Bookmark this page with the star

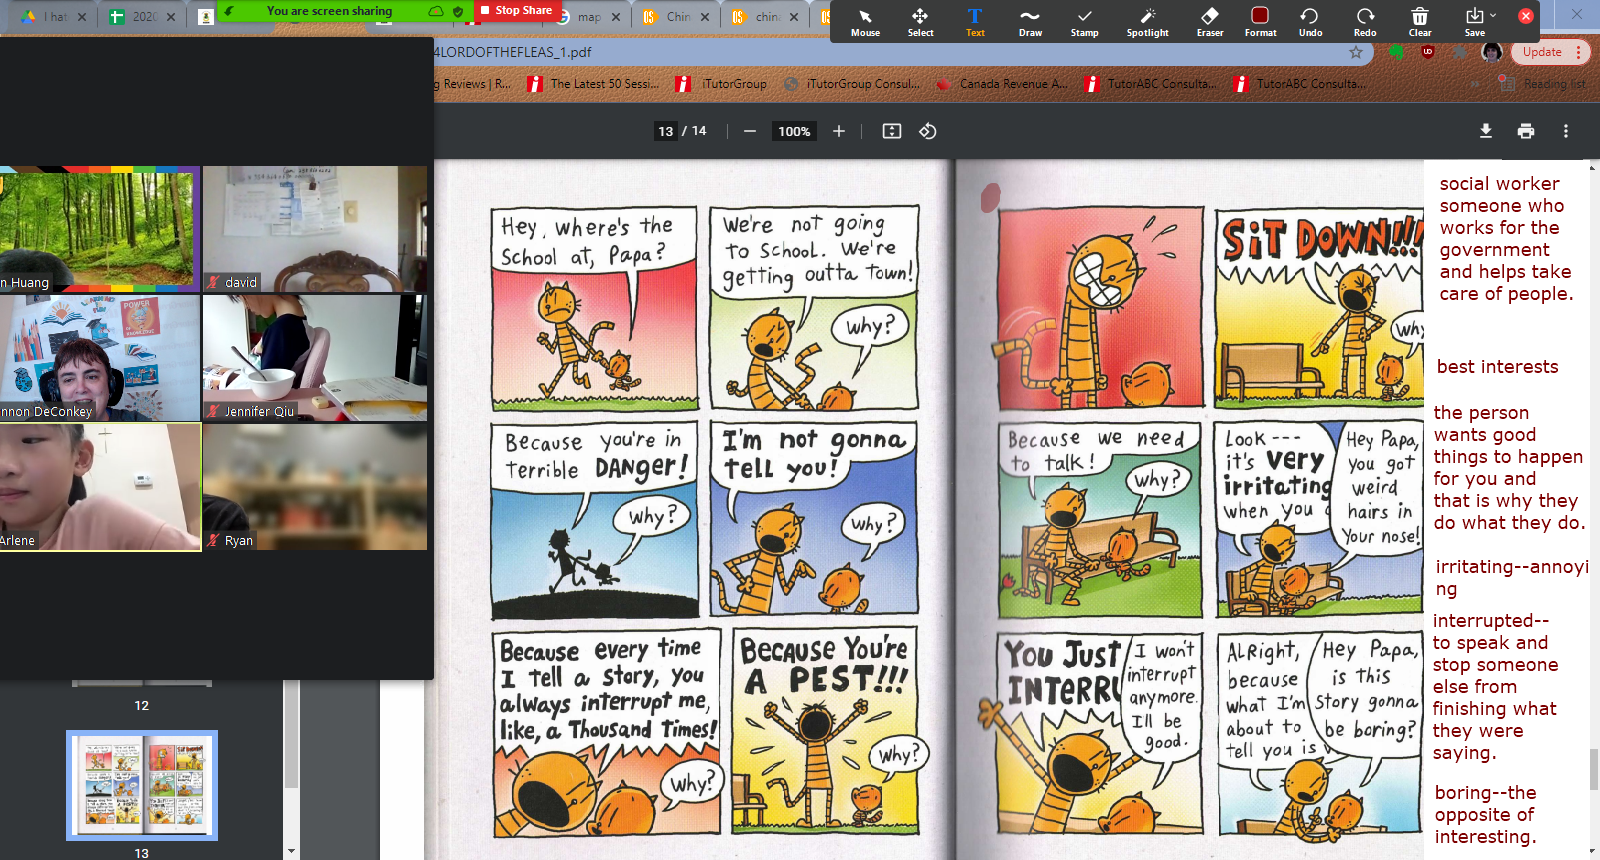coord(1356,52)
